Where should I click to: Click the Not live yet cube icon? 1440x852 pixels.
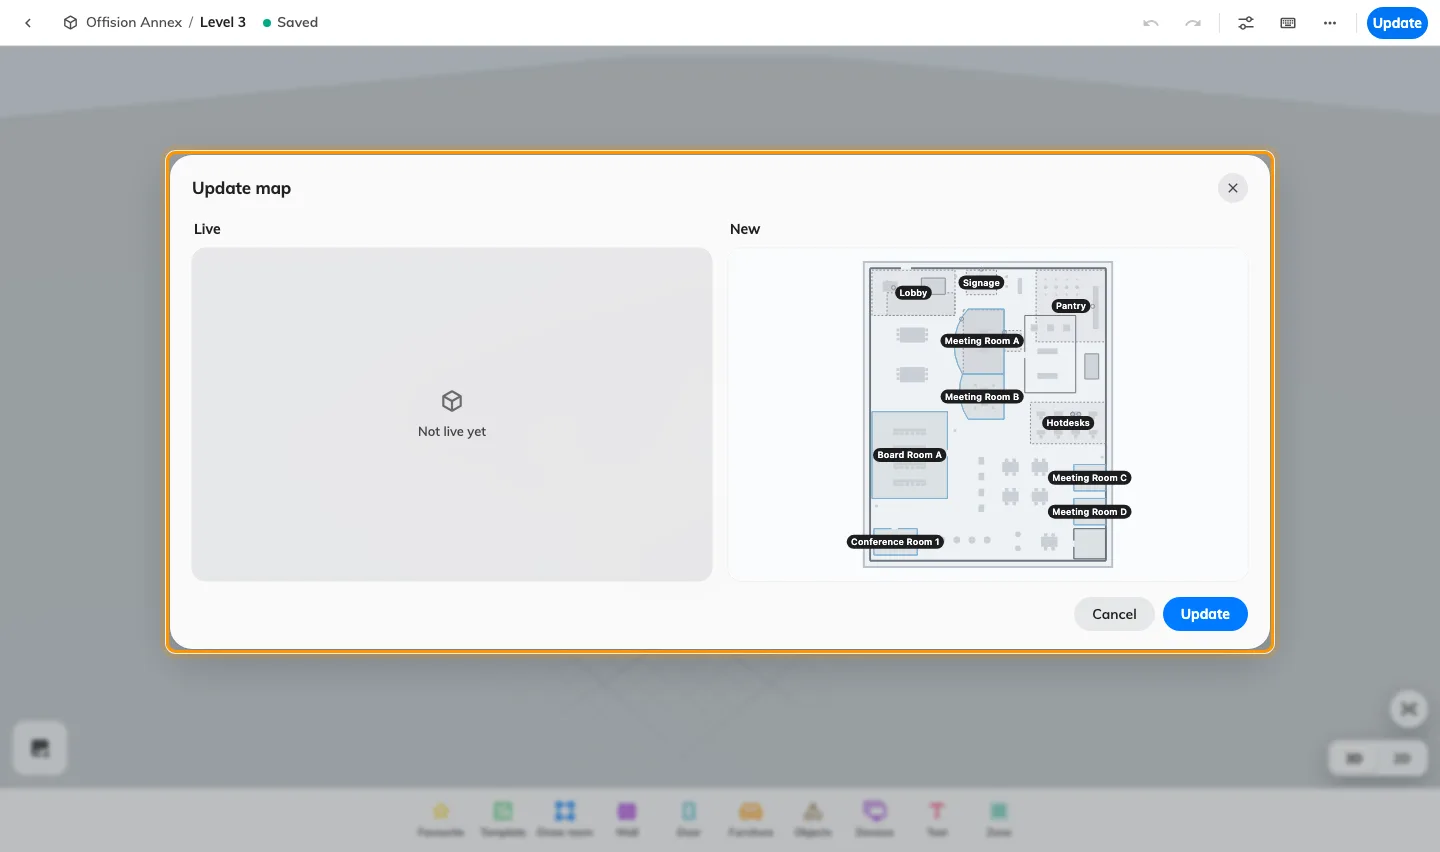point(452,401)
